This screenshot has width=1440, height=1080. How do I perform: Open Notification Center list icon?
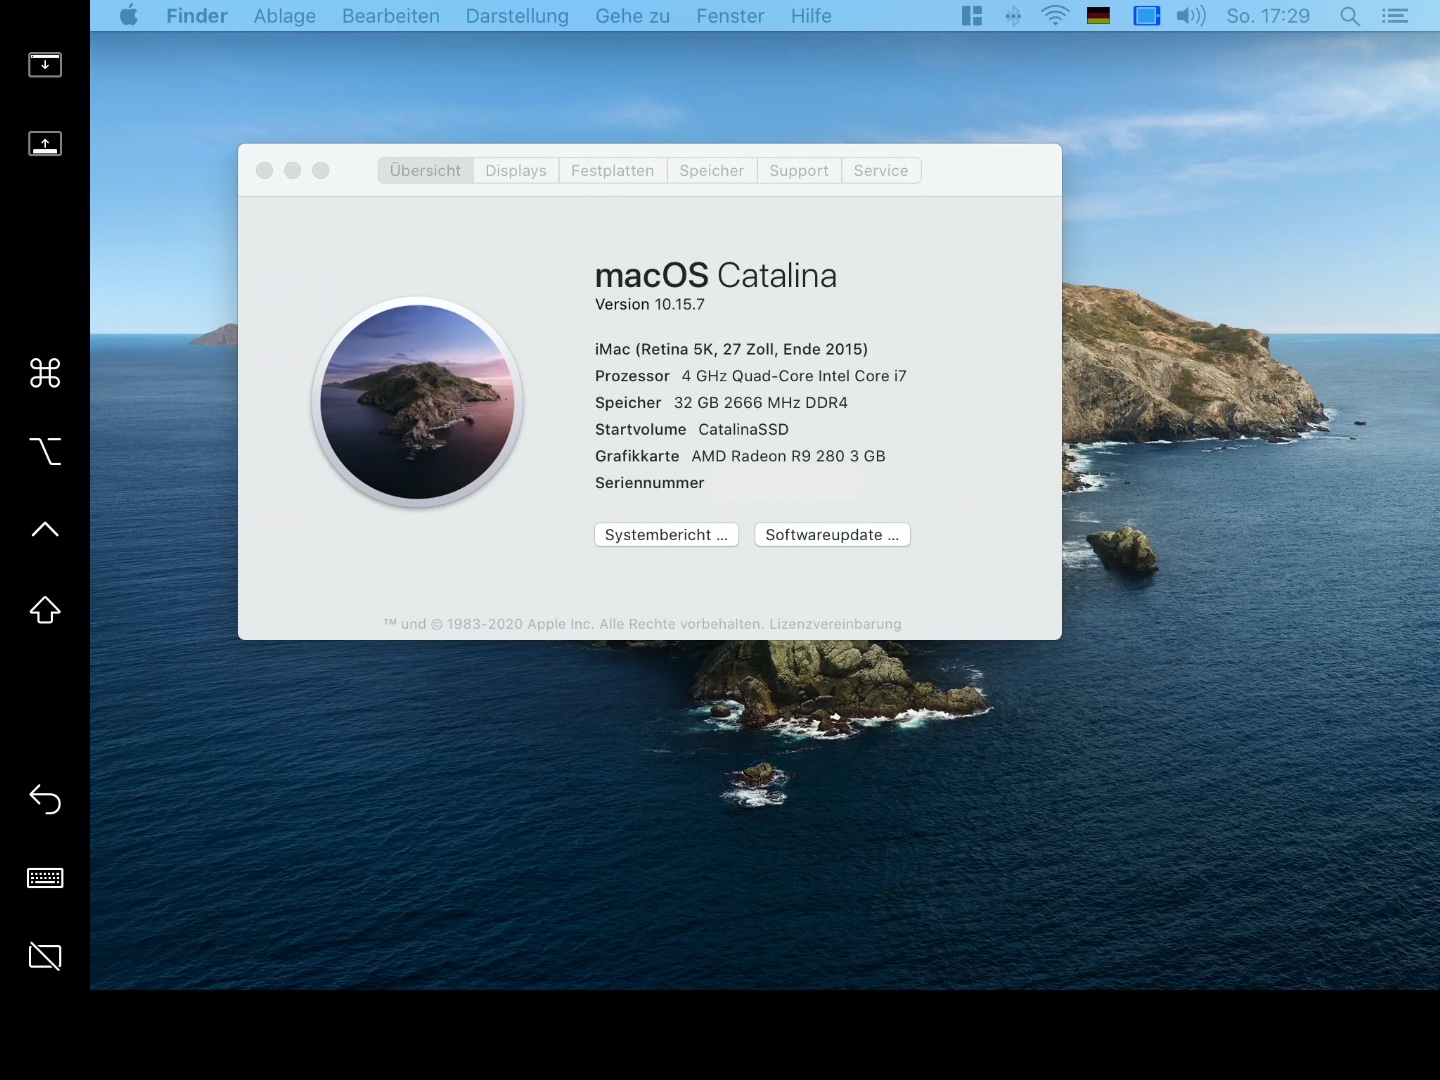click(x=1394, y=16)
